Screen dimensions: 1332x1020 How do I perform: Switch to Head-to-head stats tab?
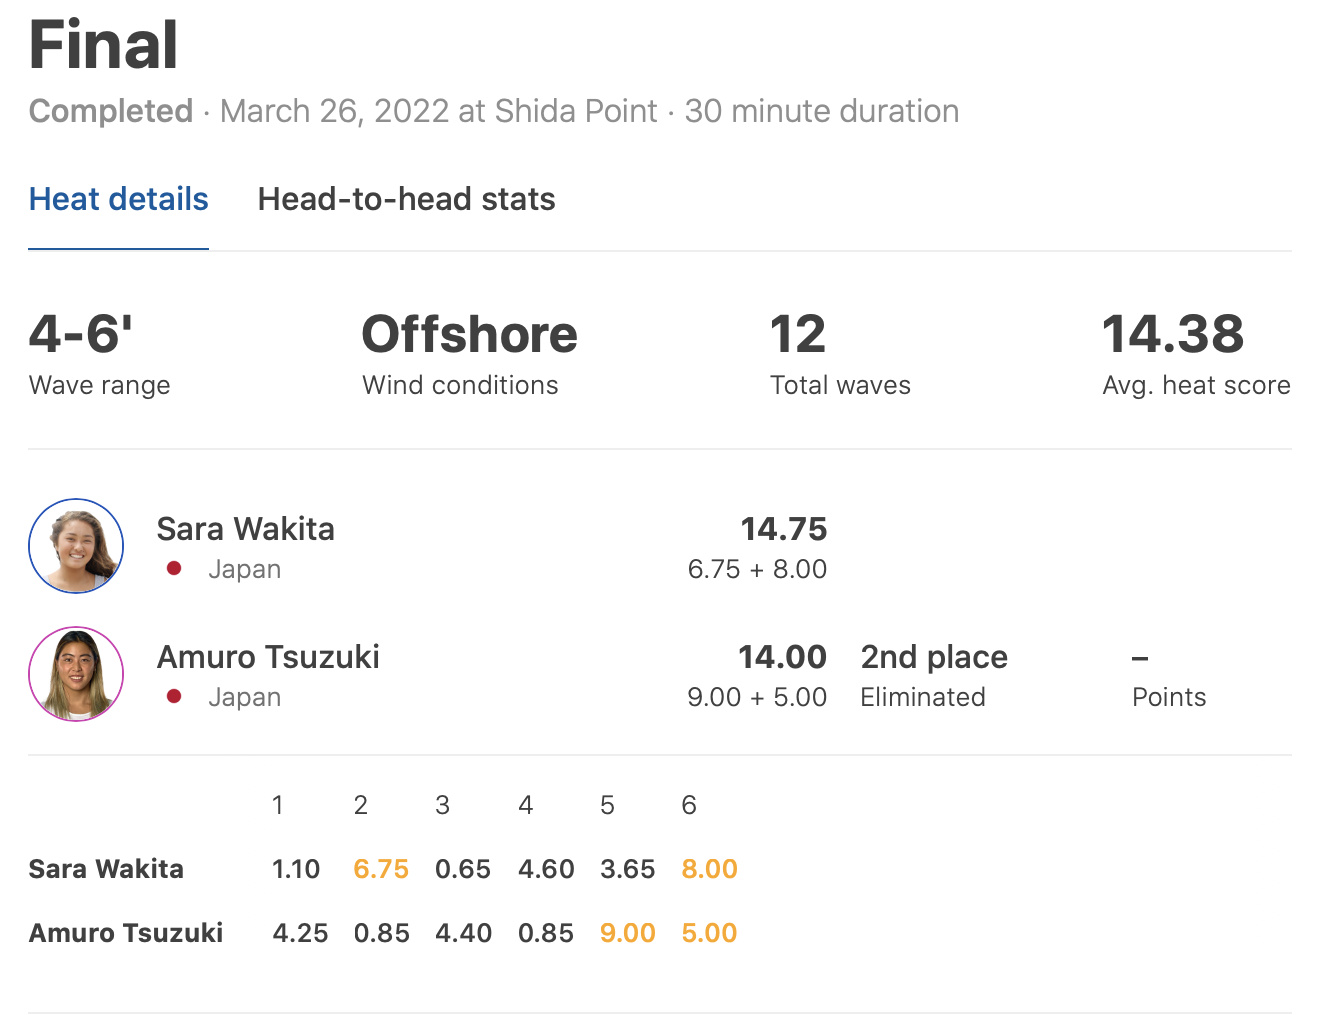[x=406, y=199]
